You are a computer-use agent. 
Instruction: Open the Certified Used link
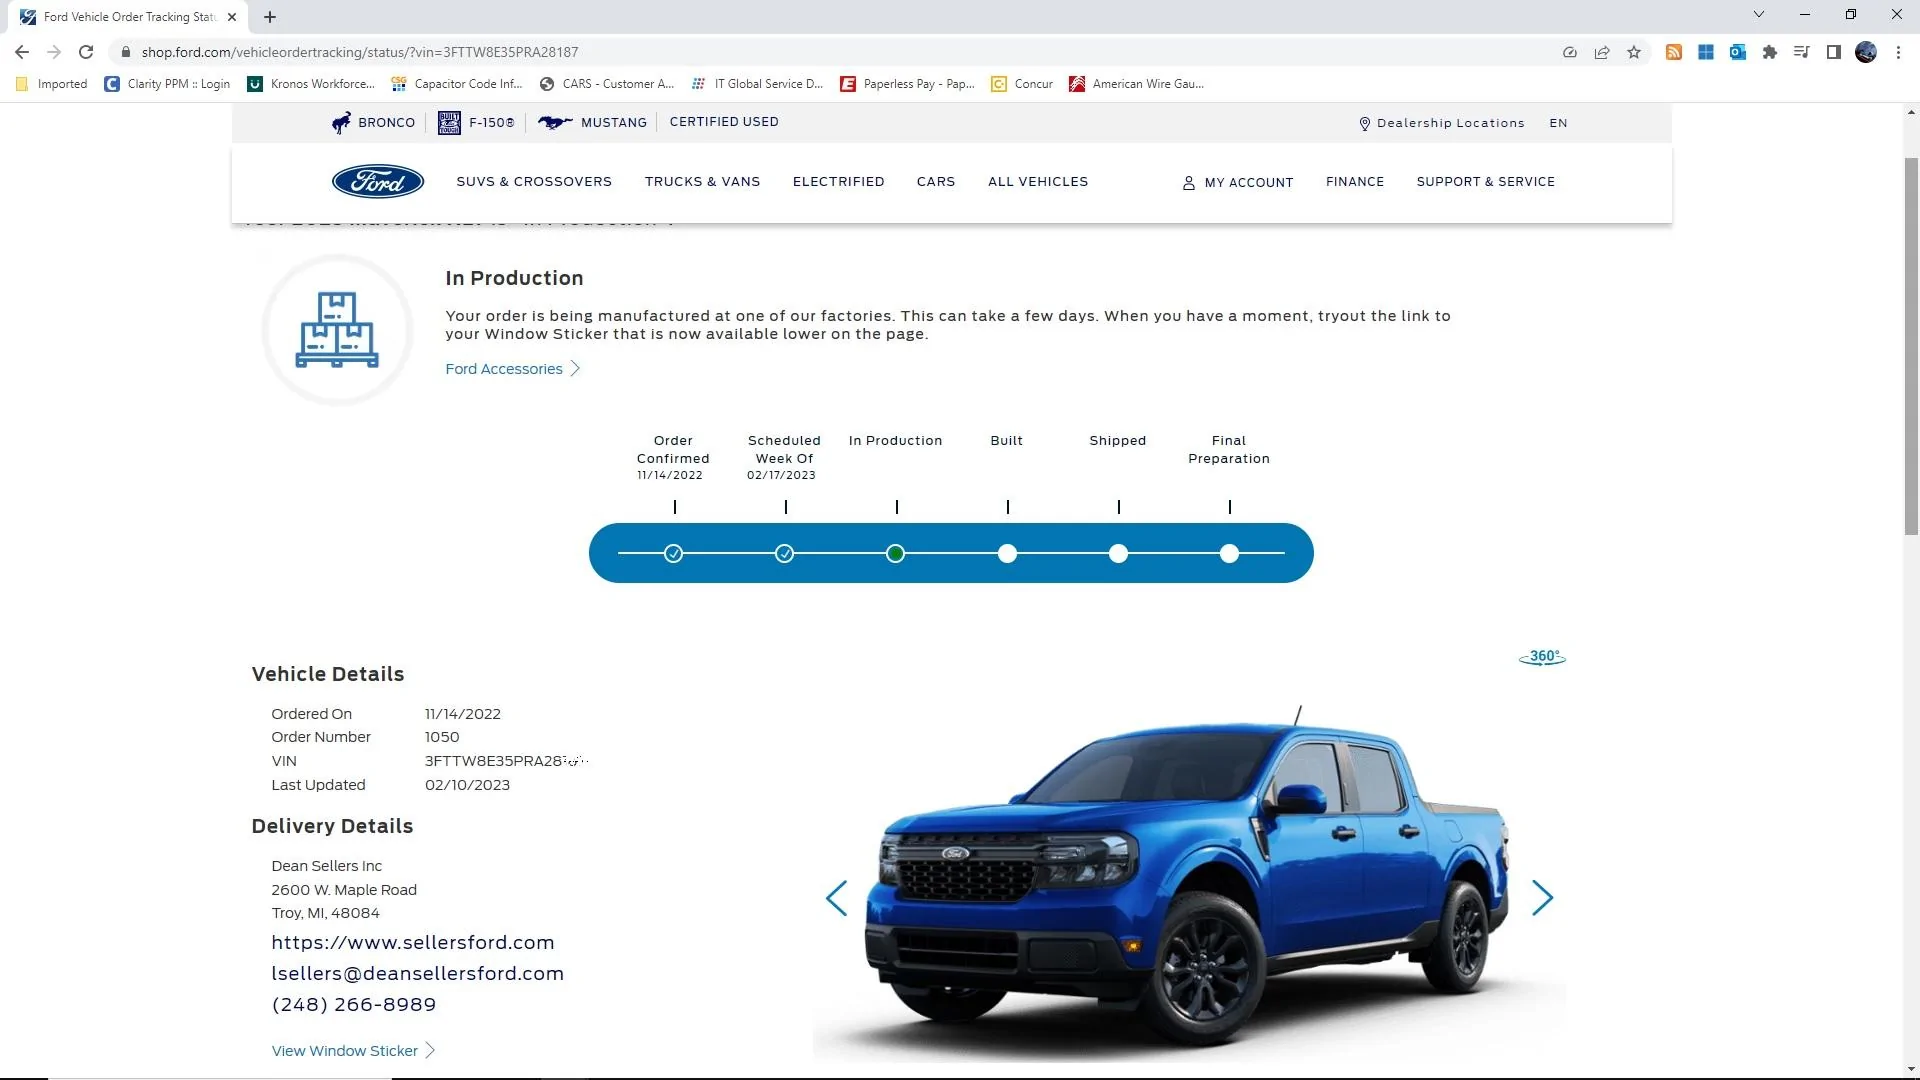pyautogui.click(x=724, y=122)
